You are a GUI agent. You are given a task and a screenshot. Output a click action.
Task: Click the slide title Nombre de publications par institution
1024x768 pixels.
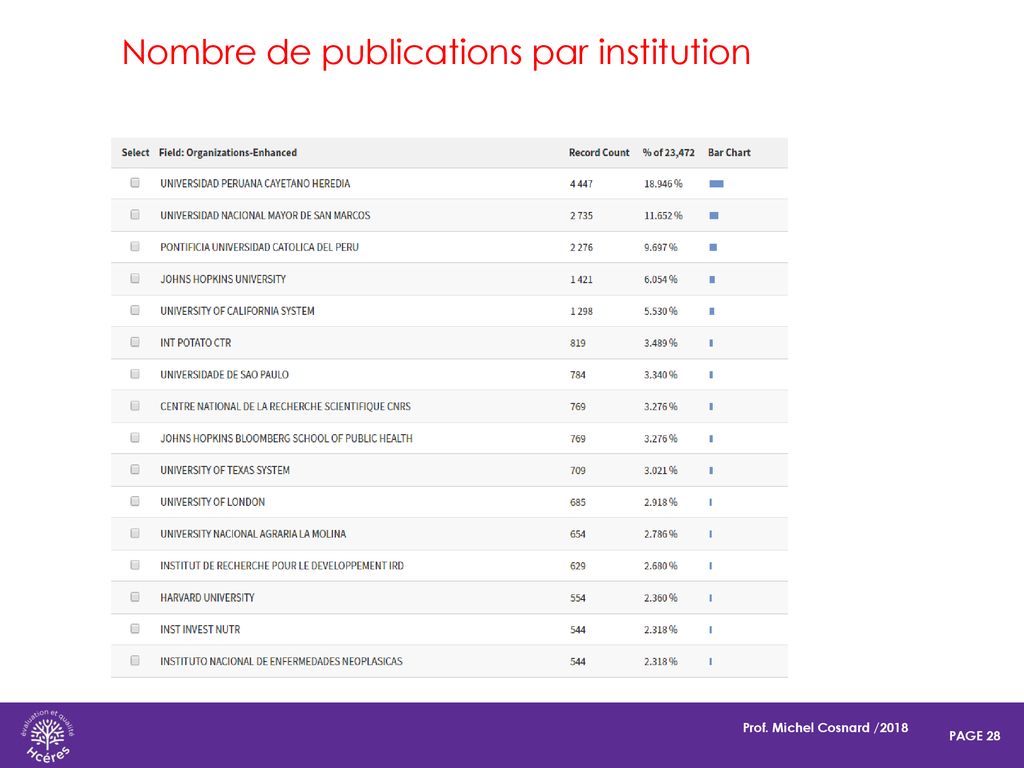(x=436, y=52)
